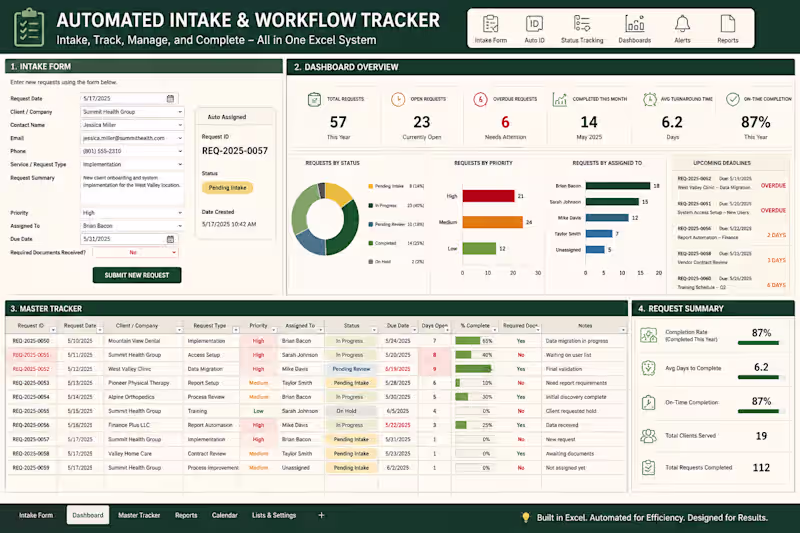The image size is (800, 533).
Task: Click the clipboard checklist logo icon
Action: 29,27
